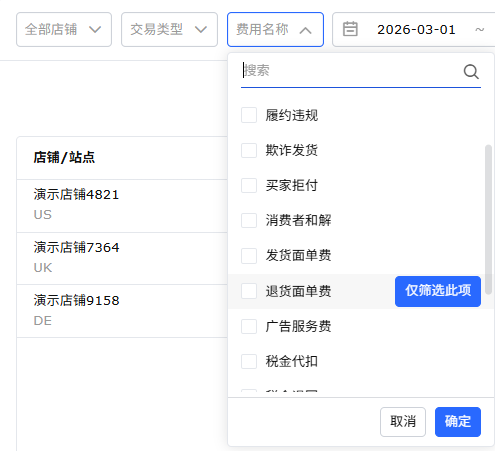Viewport: 495px width, 451px height.
Task: Check the 发货面单费 option
Action: [249, 256]
